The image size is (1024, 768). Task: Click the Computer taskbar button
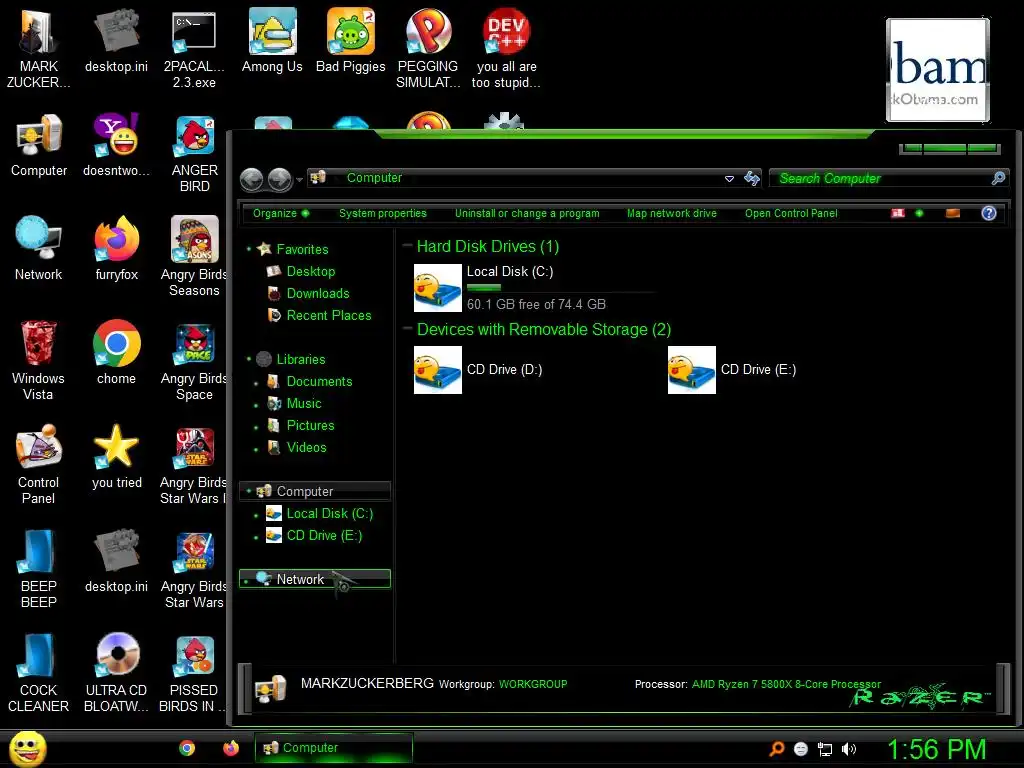point(334,748)
